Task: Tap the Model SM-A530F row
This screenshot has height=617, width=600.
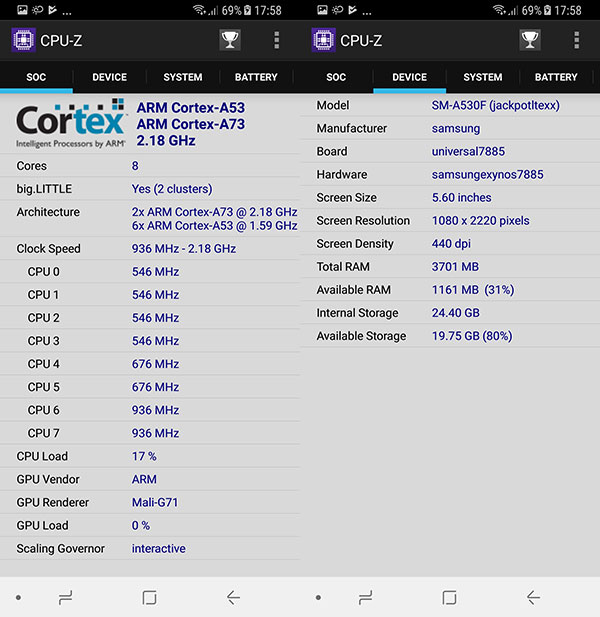Action: click(x=450, y=106)
